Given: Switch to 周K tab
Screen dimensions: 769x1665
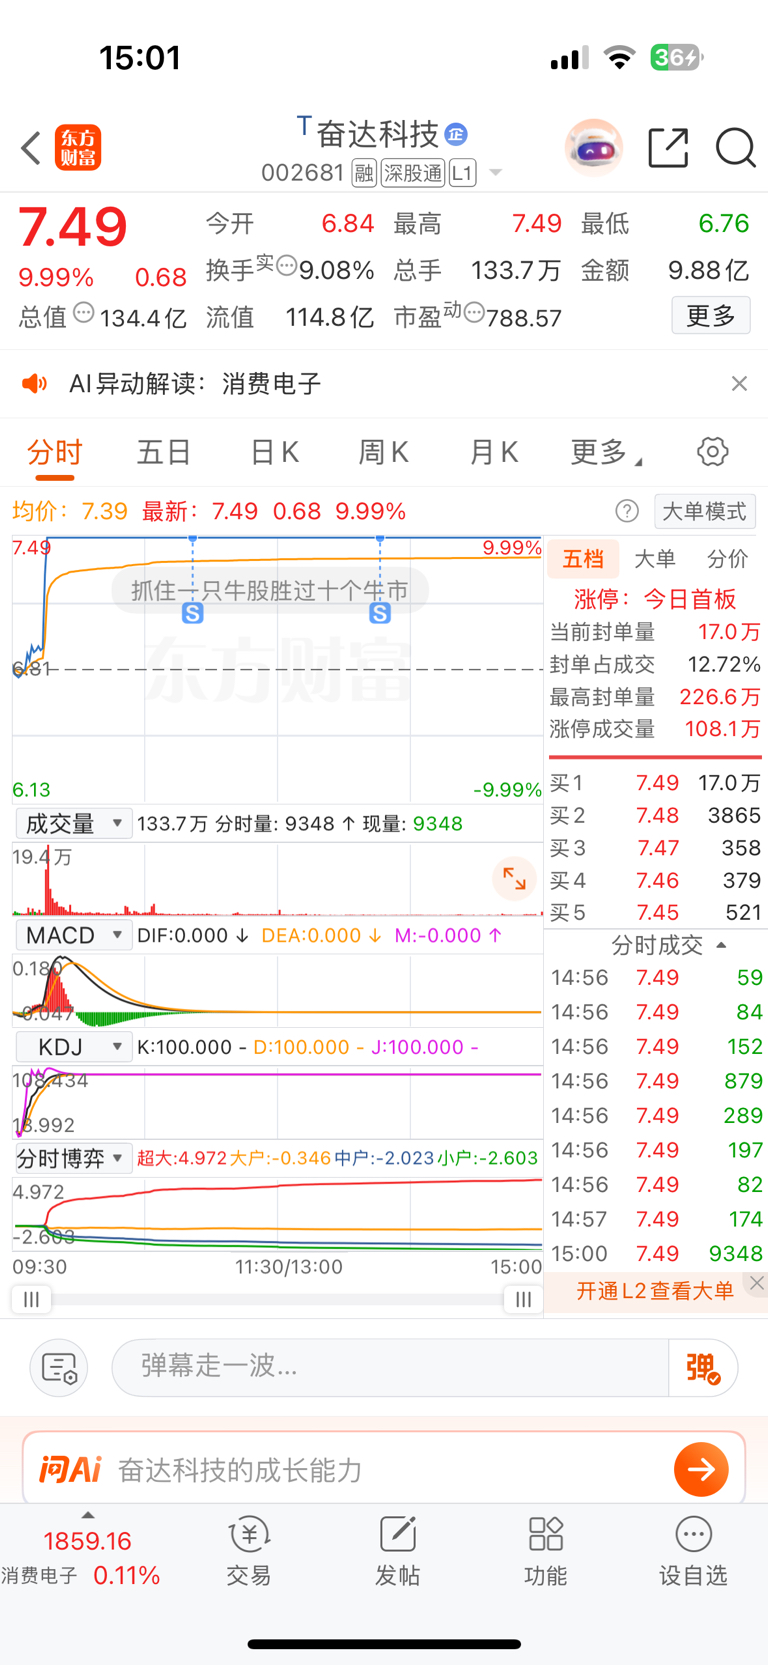Looking at the screenshot, I should tap(384, 453).
